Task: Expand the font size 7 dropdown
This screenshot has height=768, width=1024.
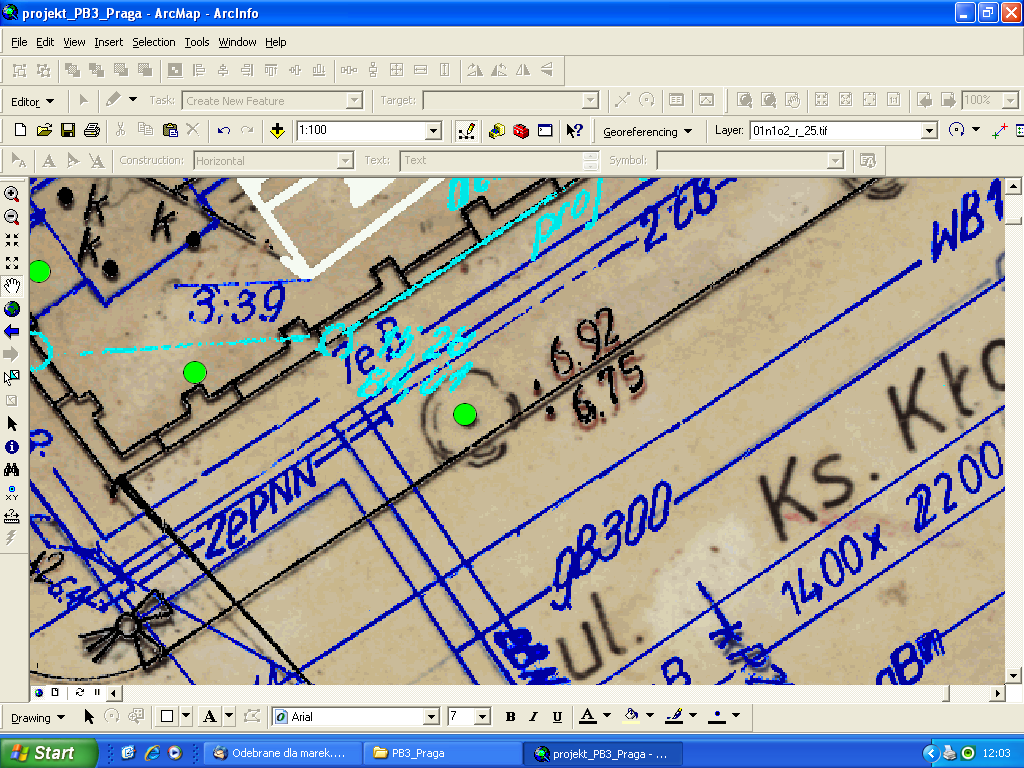Action: (x=483, y=717)
